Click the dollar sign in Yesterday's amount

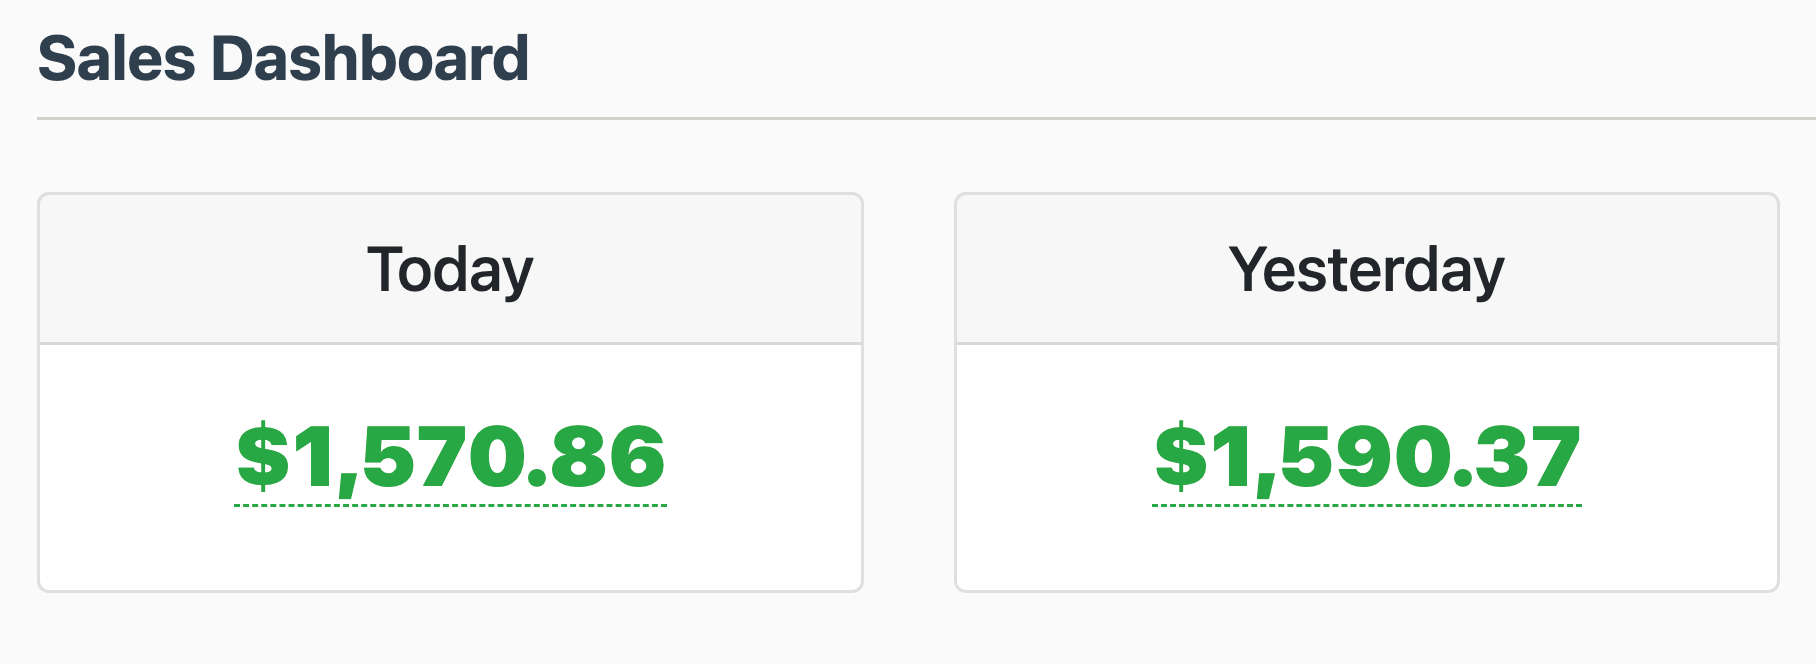tap(1180, 456)
